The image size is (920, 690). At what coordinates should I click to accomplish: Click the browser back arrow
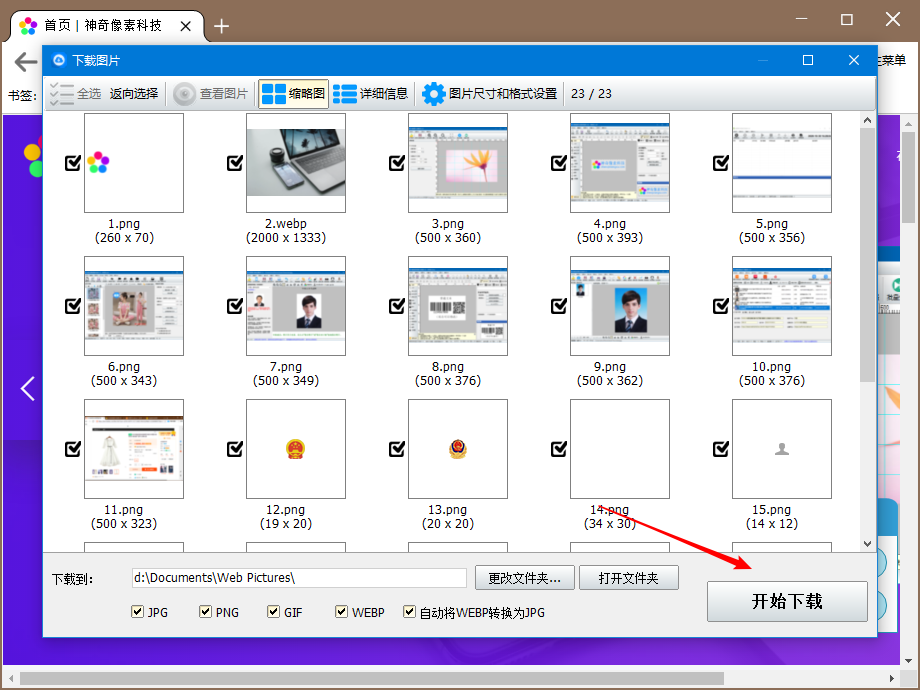click(24, 61)
